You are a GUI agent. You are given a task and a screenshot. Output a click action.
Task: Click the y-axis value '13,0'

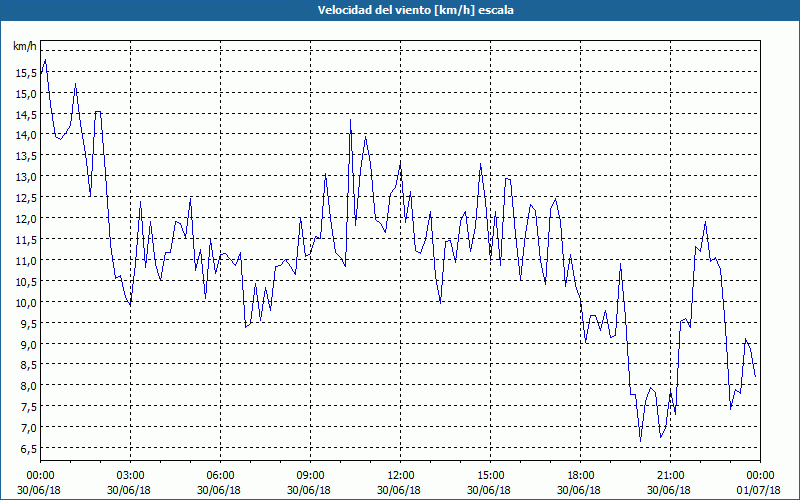pos(26,178)
